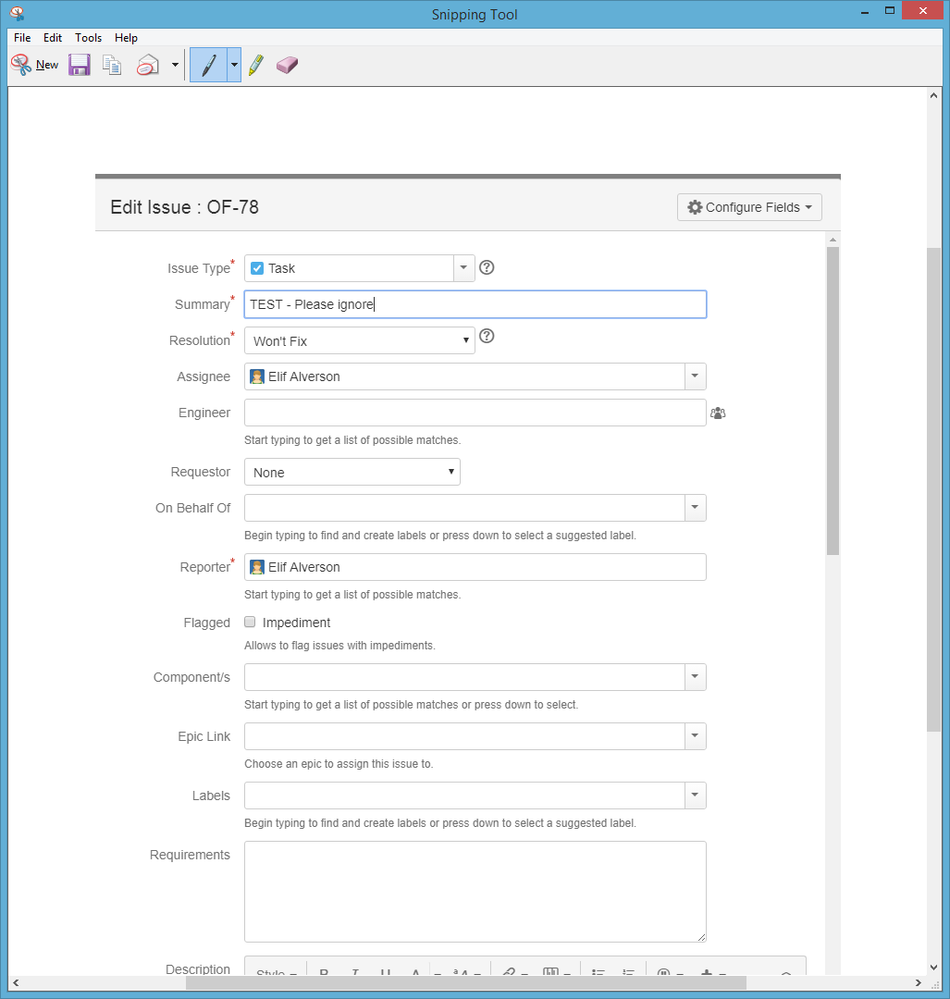The height and width of the screenshot is (999, 950).
Task: Click the Edit Issue : OF-78 heading
Action: tap(184, 207)
